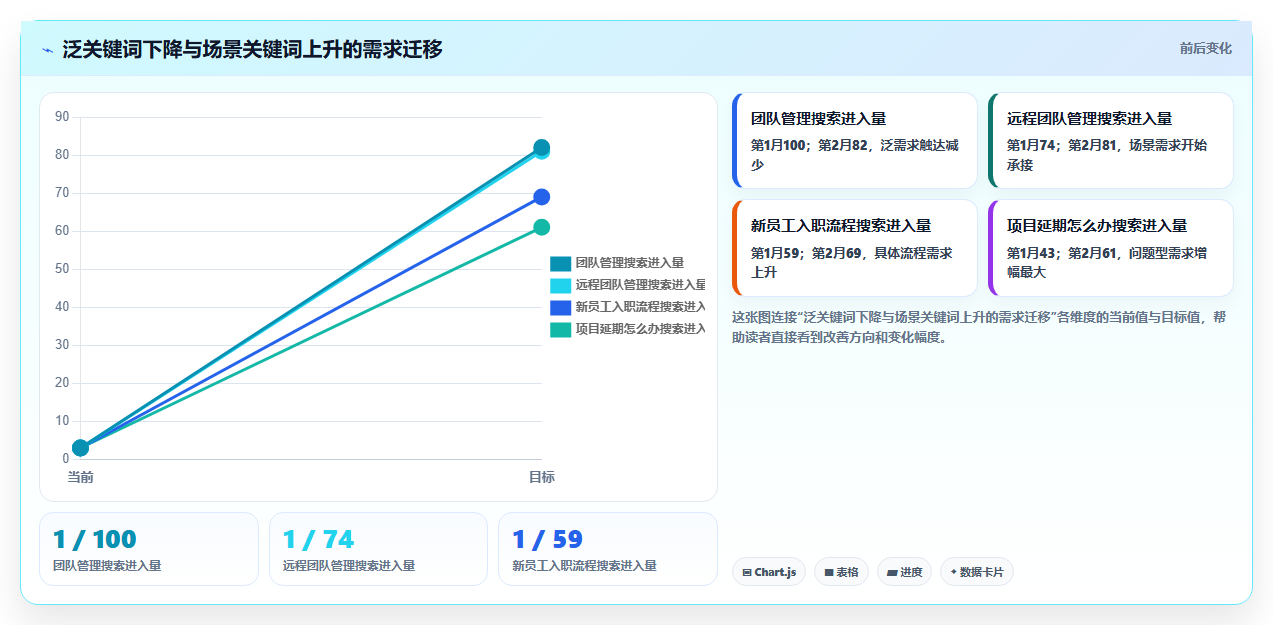Click legend label 团队管理搜索进入量
This screenshot has width=1273, height=625.
[629, 263]
